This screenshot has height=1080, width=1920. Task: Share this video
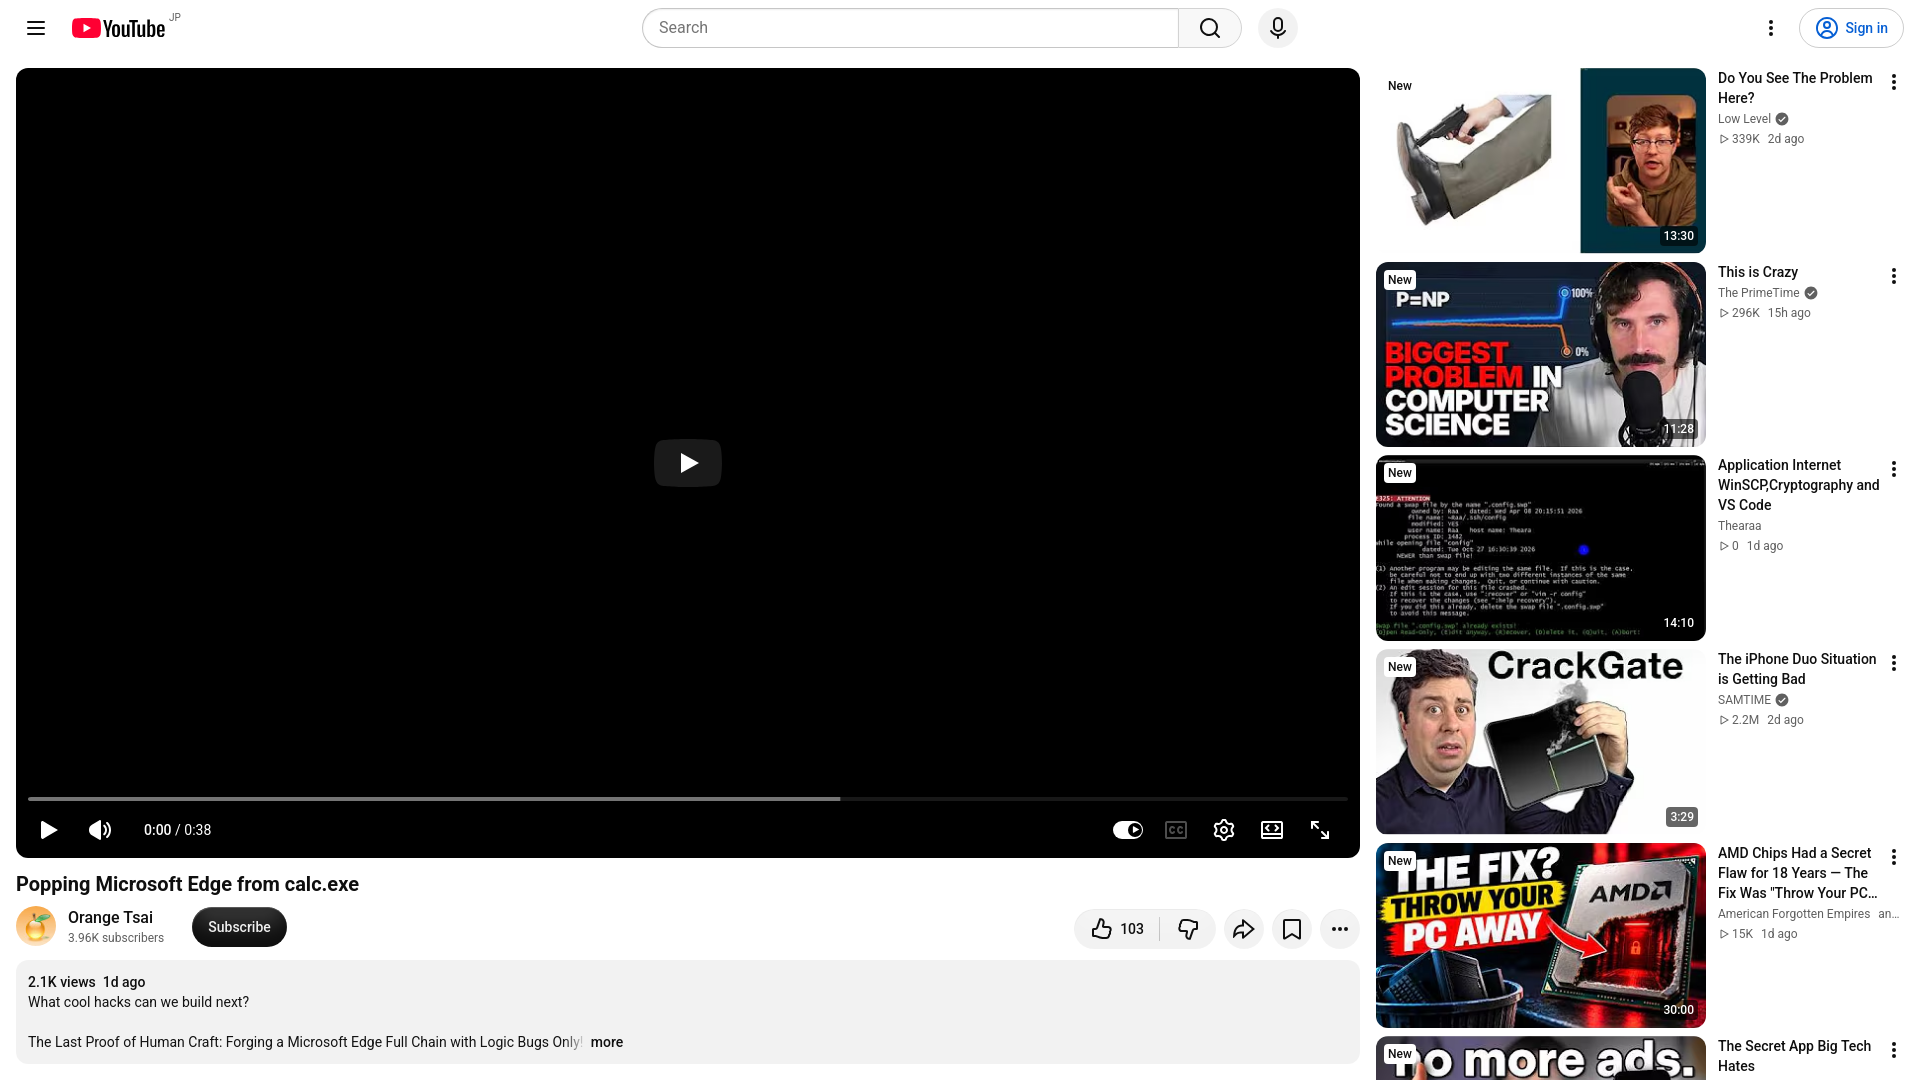point(1243,929)
